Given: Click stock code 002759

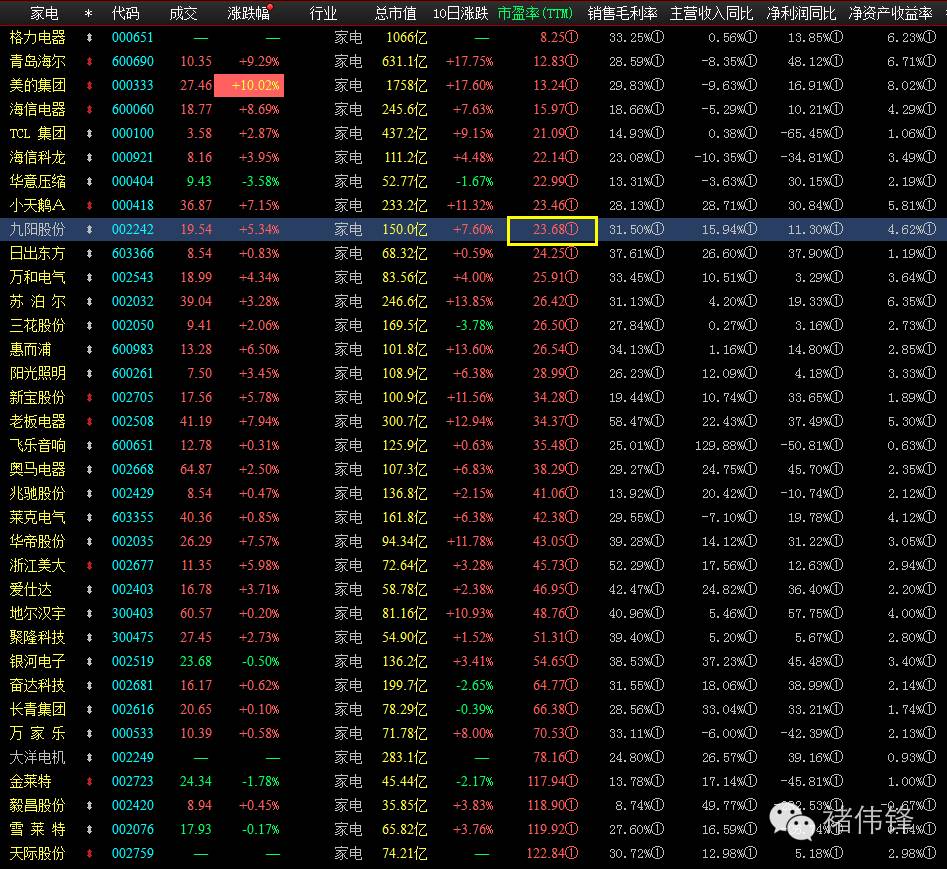Looking at the screenshot, I should 133,853.
